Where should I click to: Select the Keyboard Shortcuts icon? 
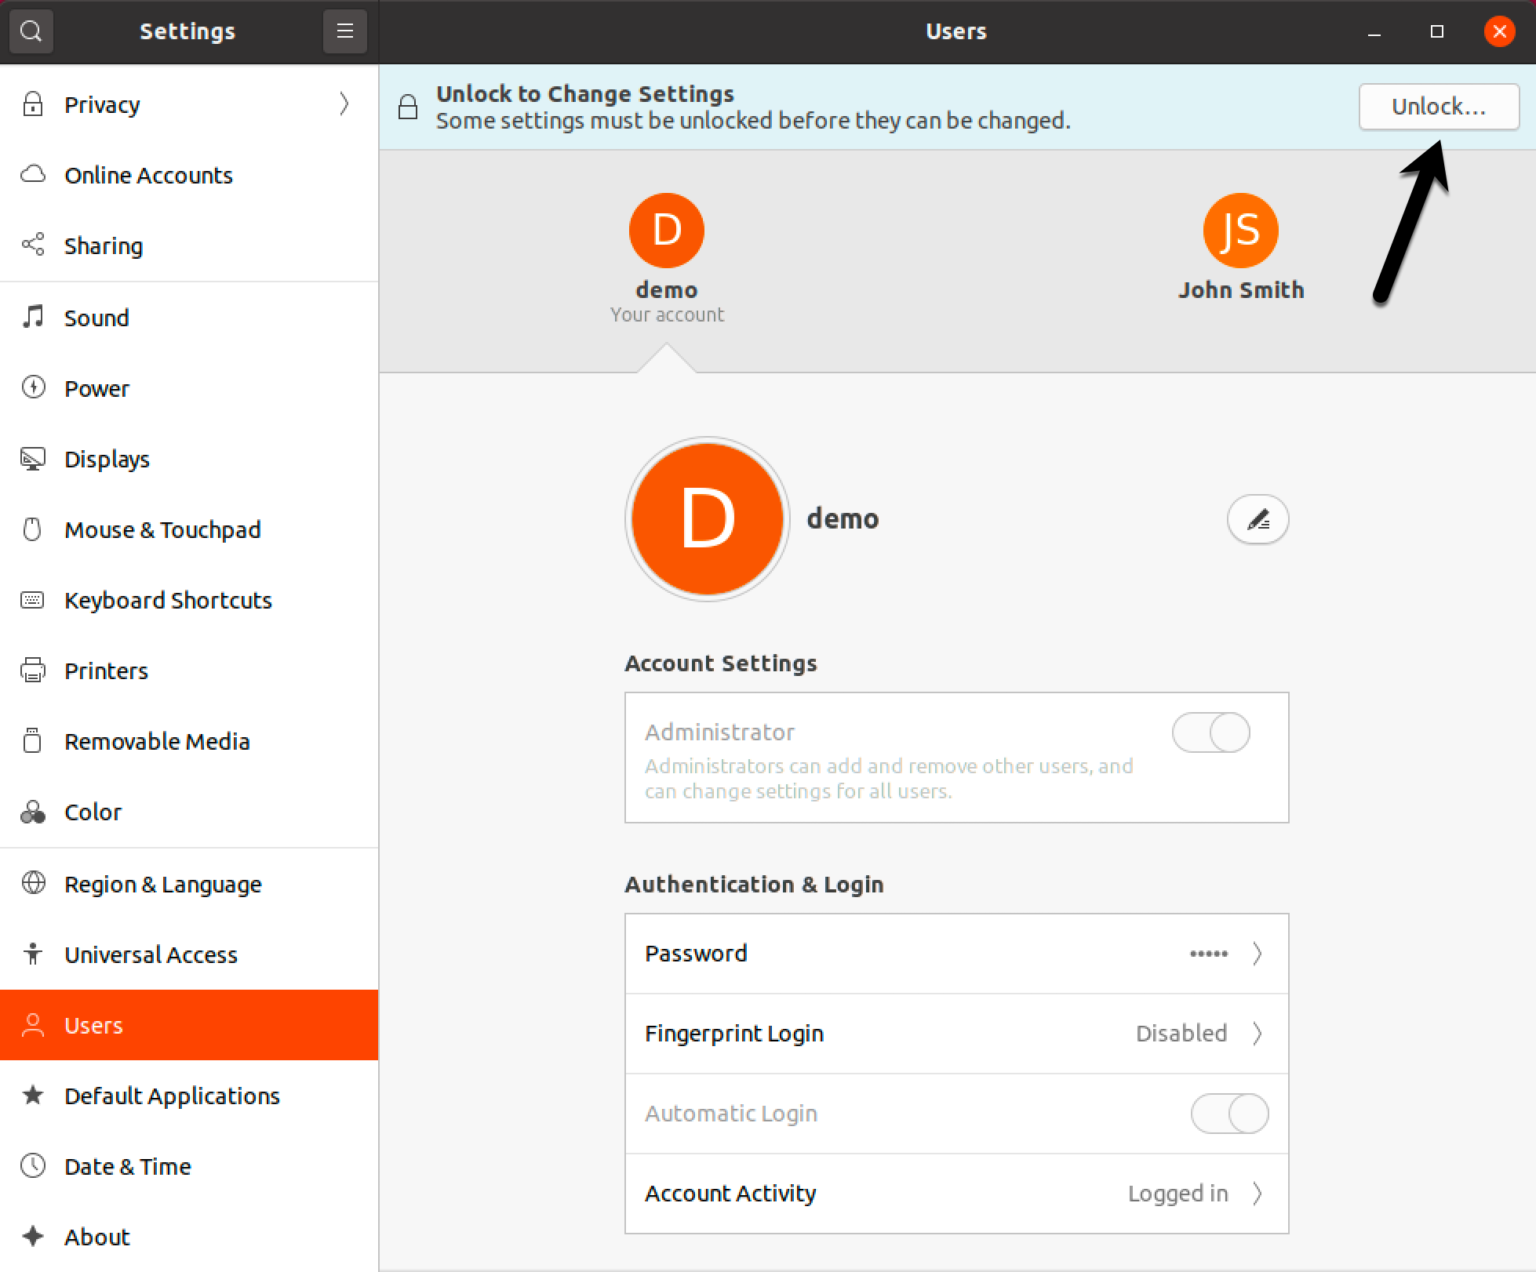(x=33, y=600)
